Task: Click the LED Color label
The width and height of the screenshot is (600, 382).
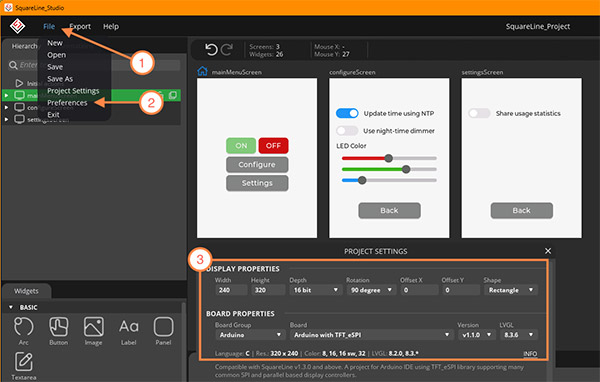Action: pyautogui.click(x=351, y=146)
